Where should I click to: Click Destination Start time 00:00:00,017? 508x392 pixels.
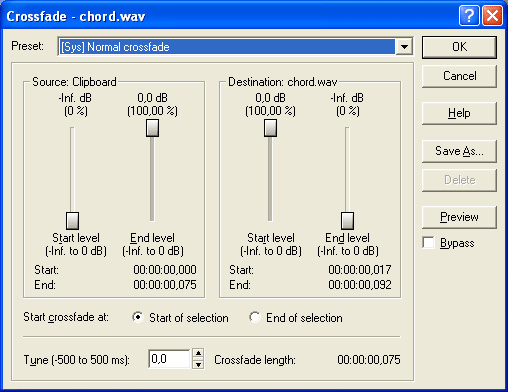[360, 269]
